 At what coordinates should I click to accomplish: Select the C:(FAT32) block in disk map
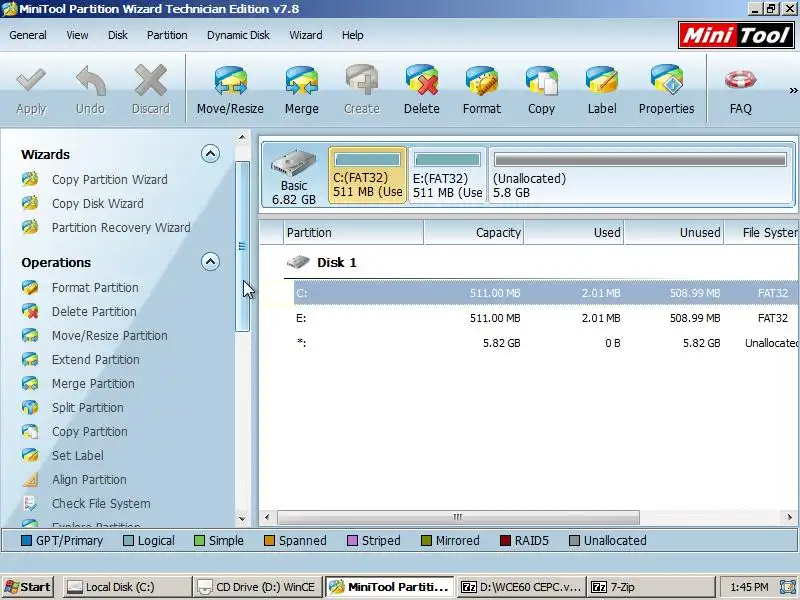(367, 176)
